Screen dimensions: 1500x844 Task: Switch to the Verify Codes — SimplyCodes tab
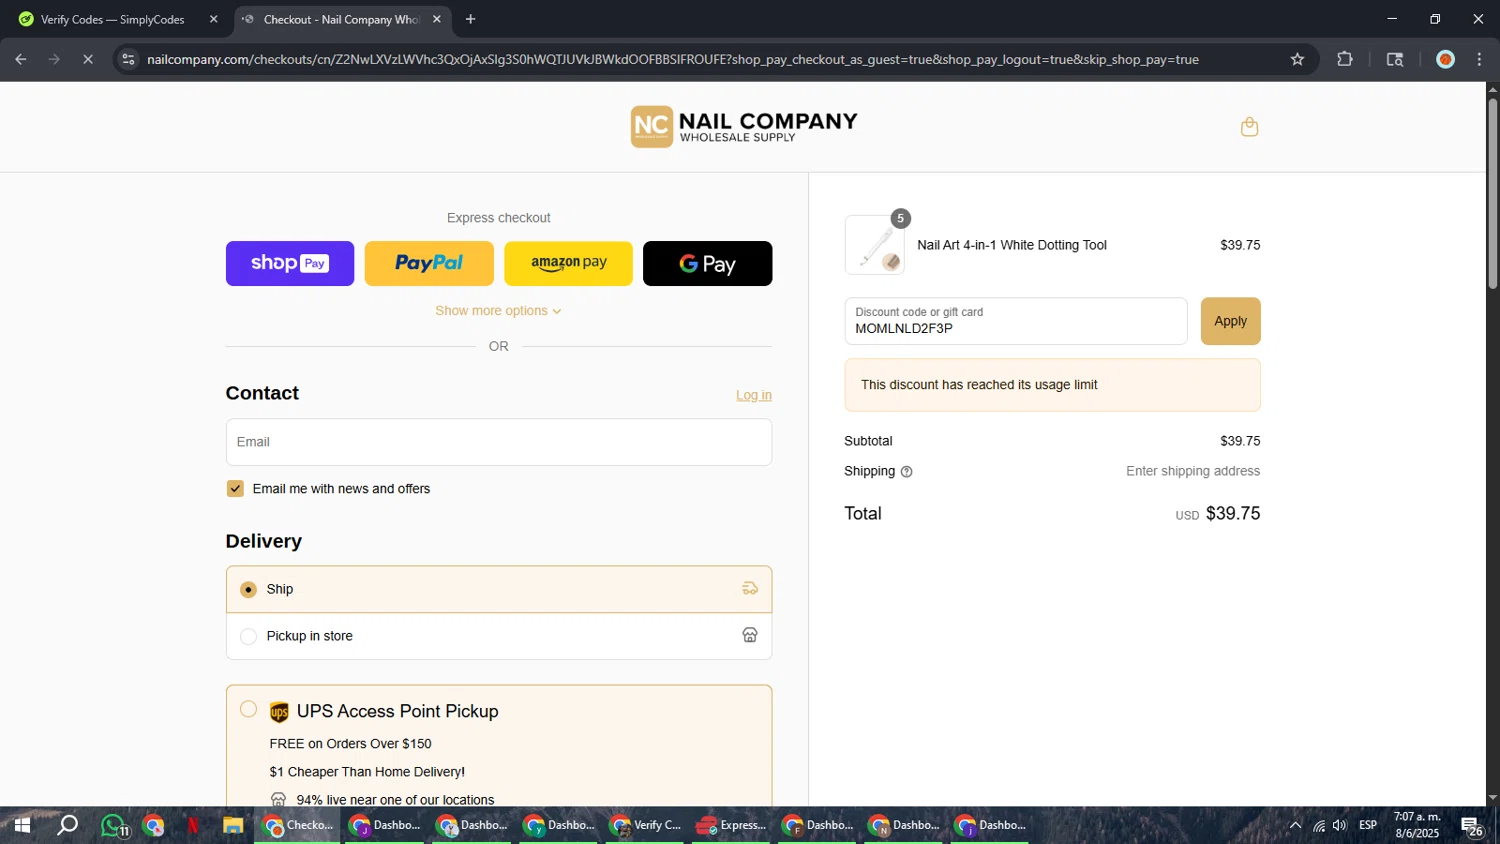coord(116,19)
